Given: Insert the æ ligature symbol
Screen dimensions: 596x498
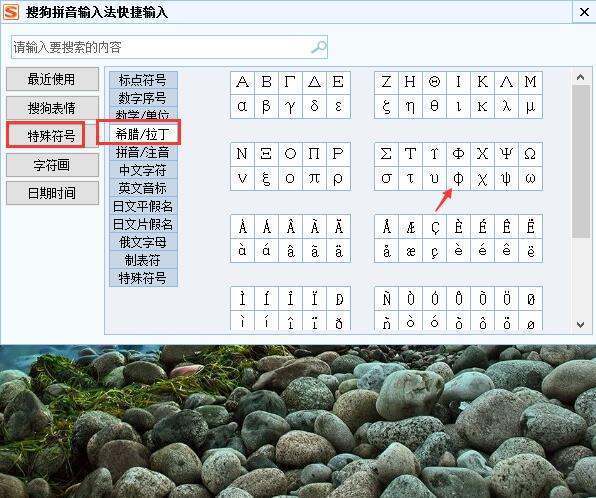Looking at the screenshot, I should tap(411, 251).
